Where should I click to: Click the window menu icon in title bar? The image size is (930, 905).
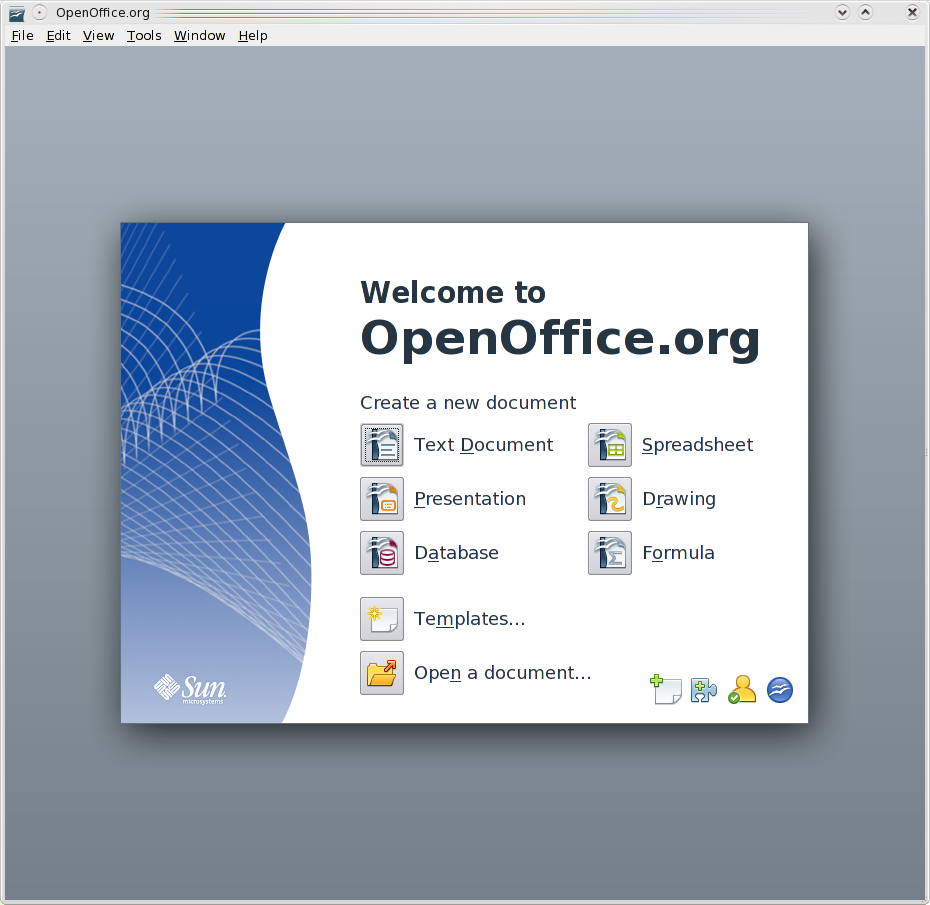click(16, 12)
